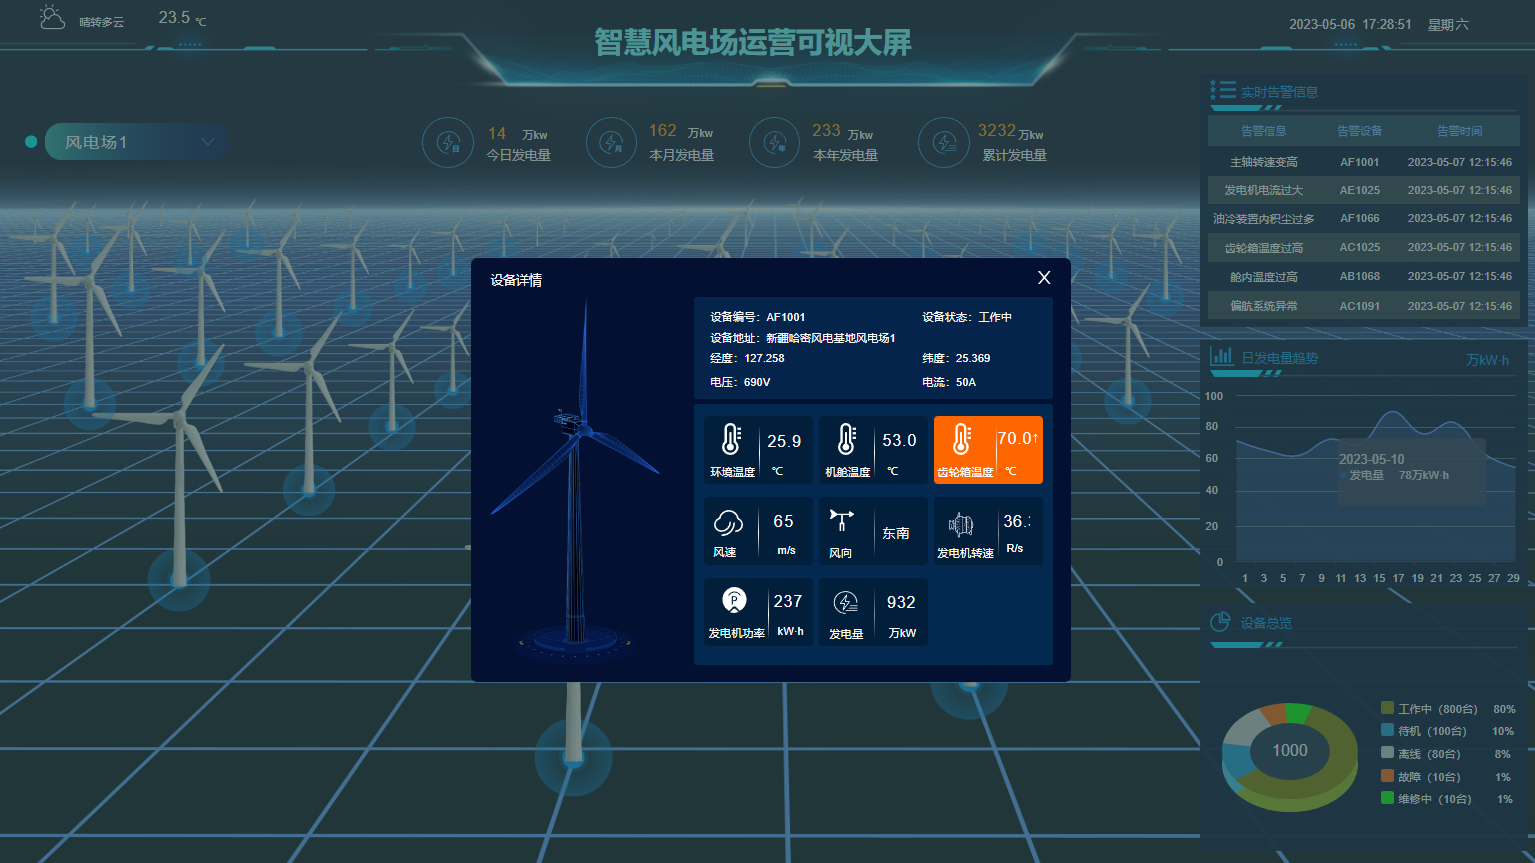Click the cumulative power generation icon

943,143
